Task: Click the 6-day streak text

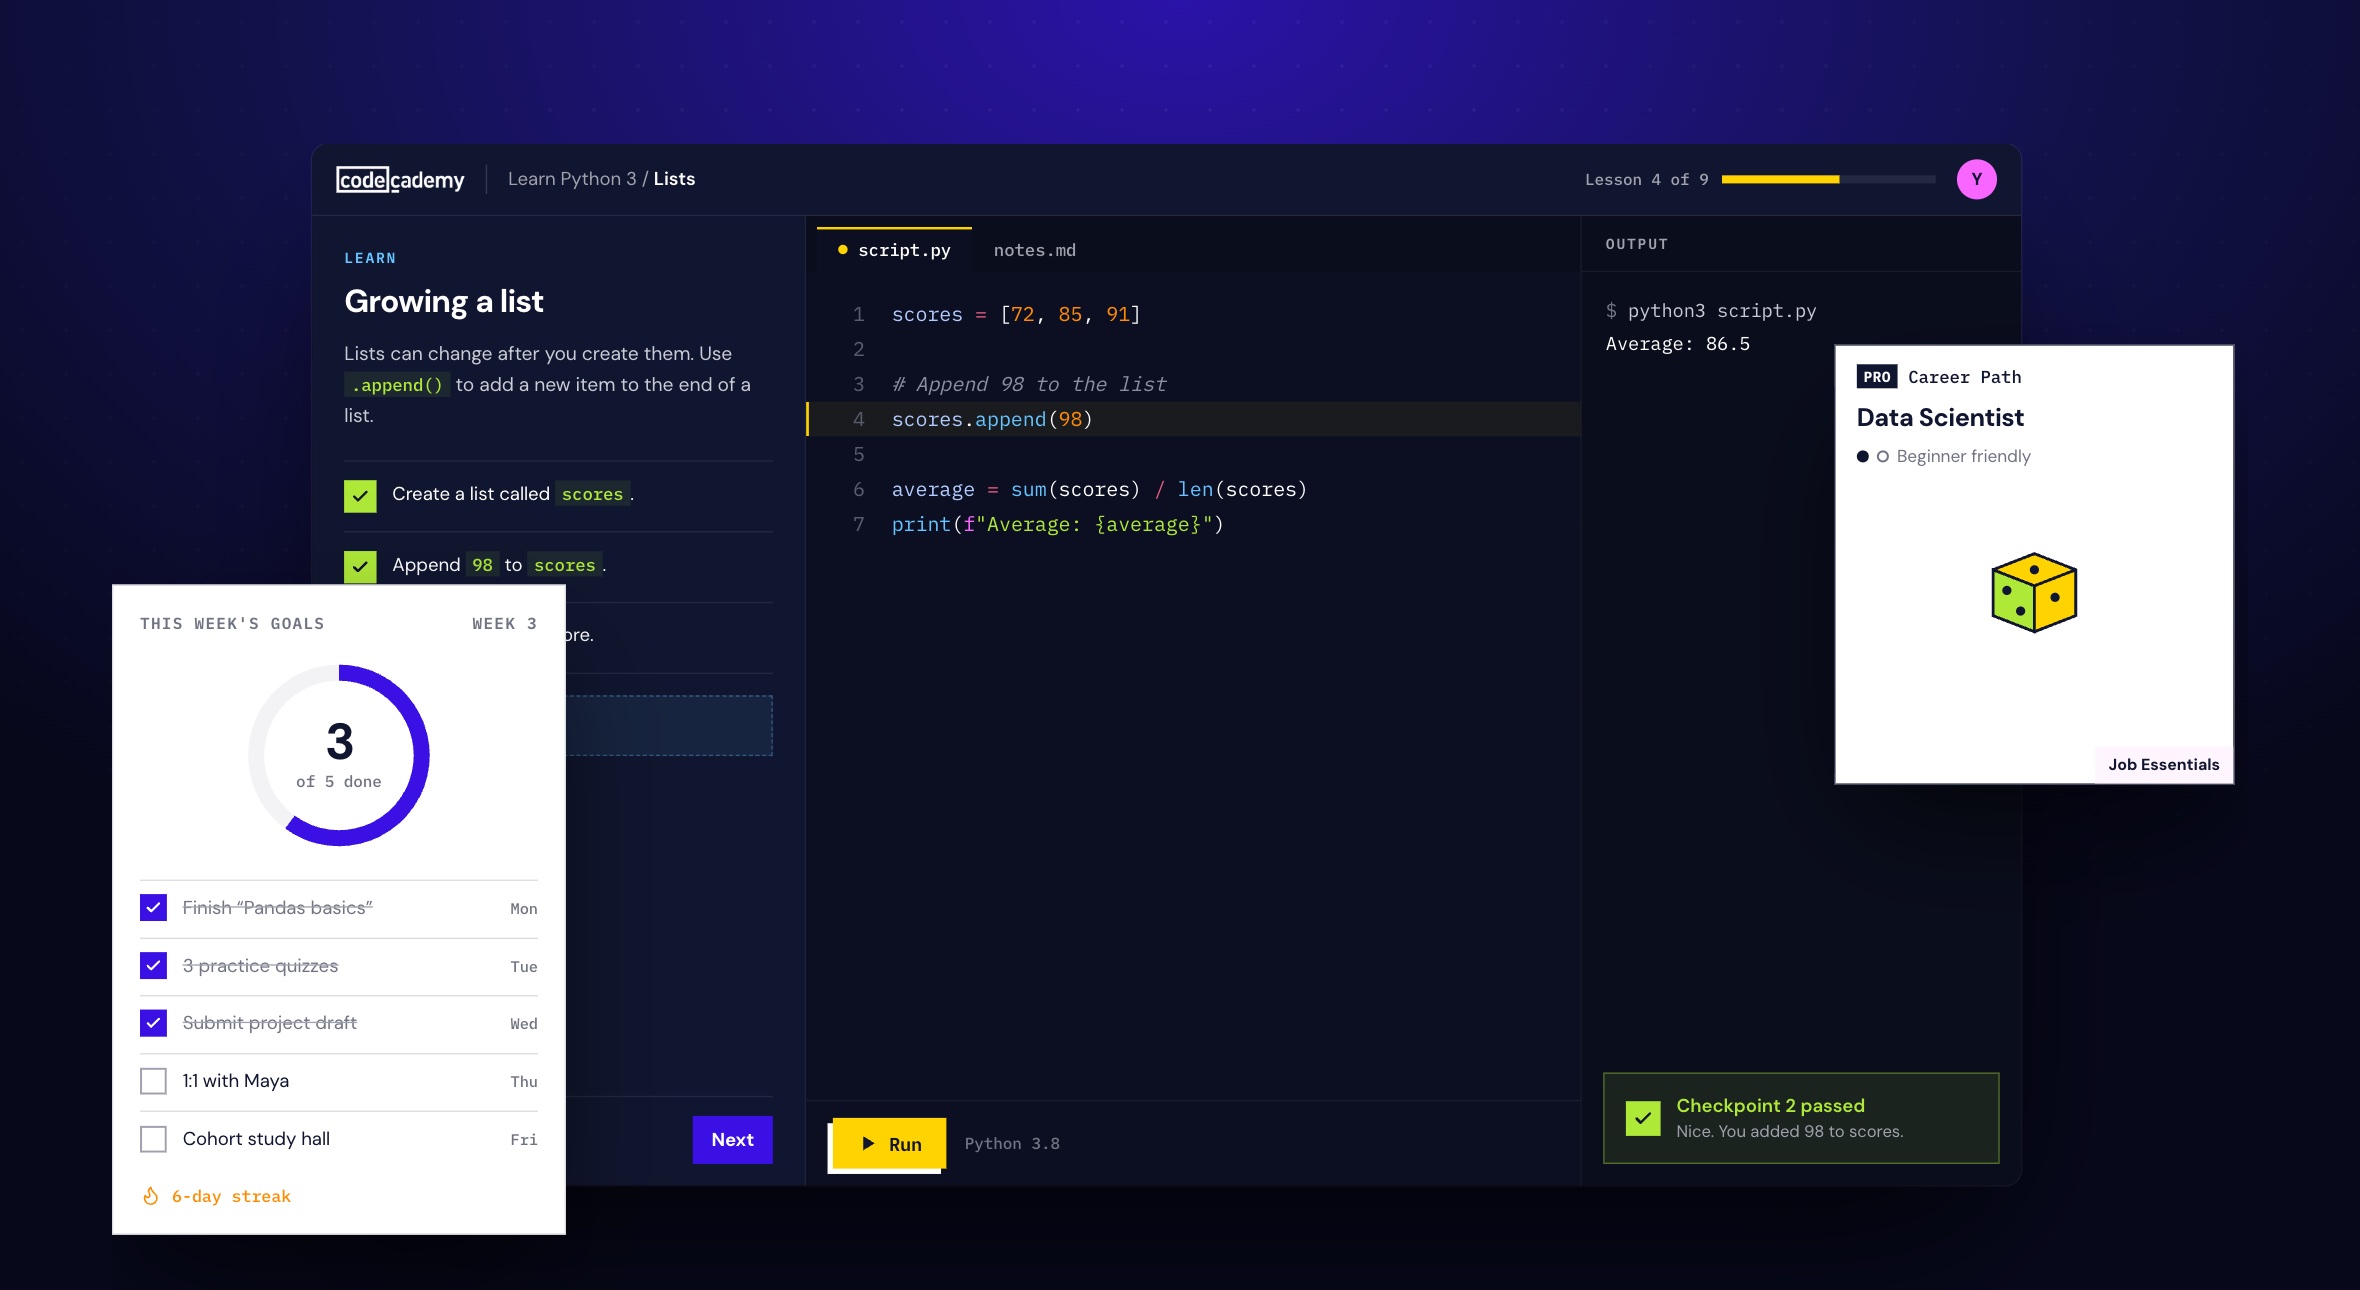Action: tap(231, 1196)
